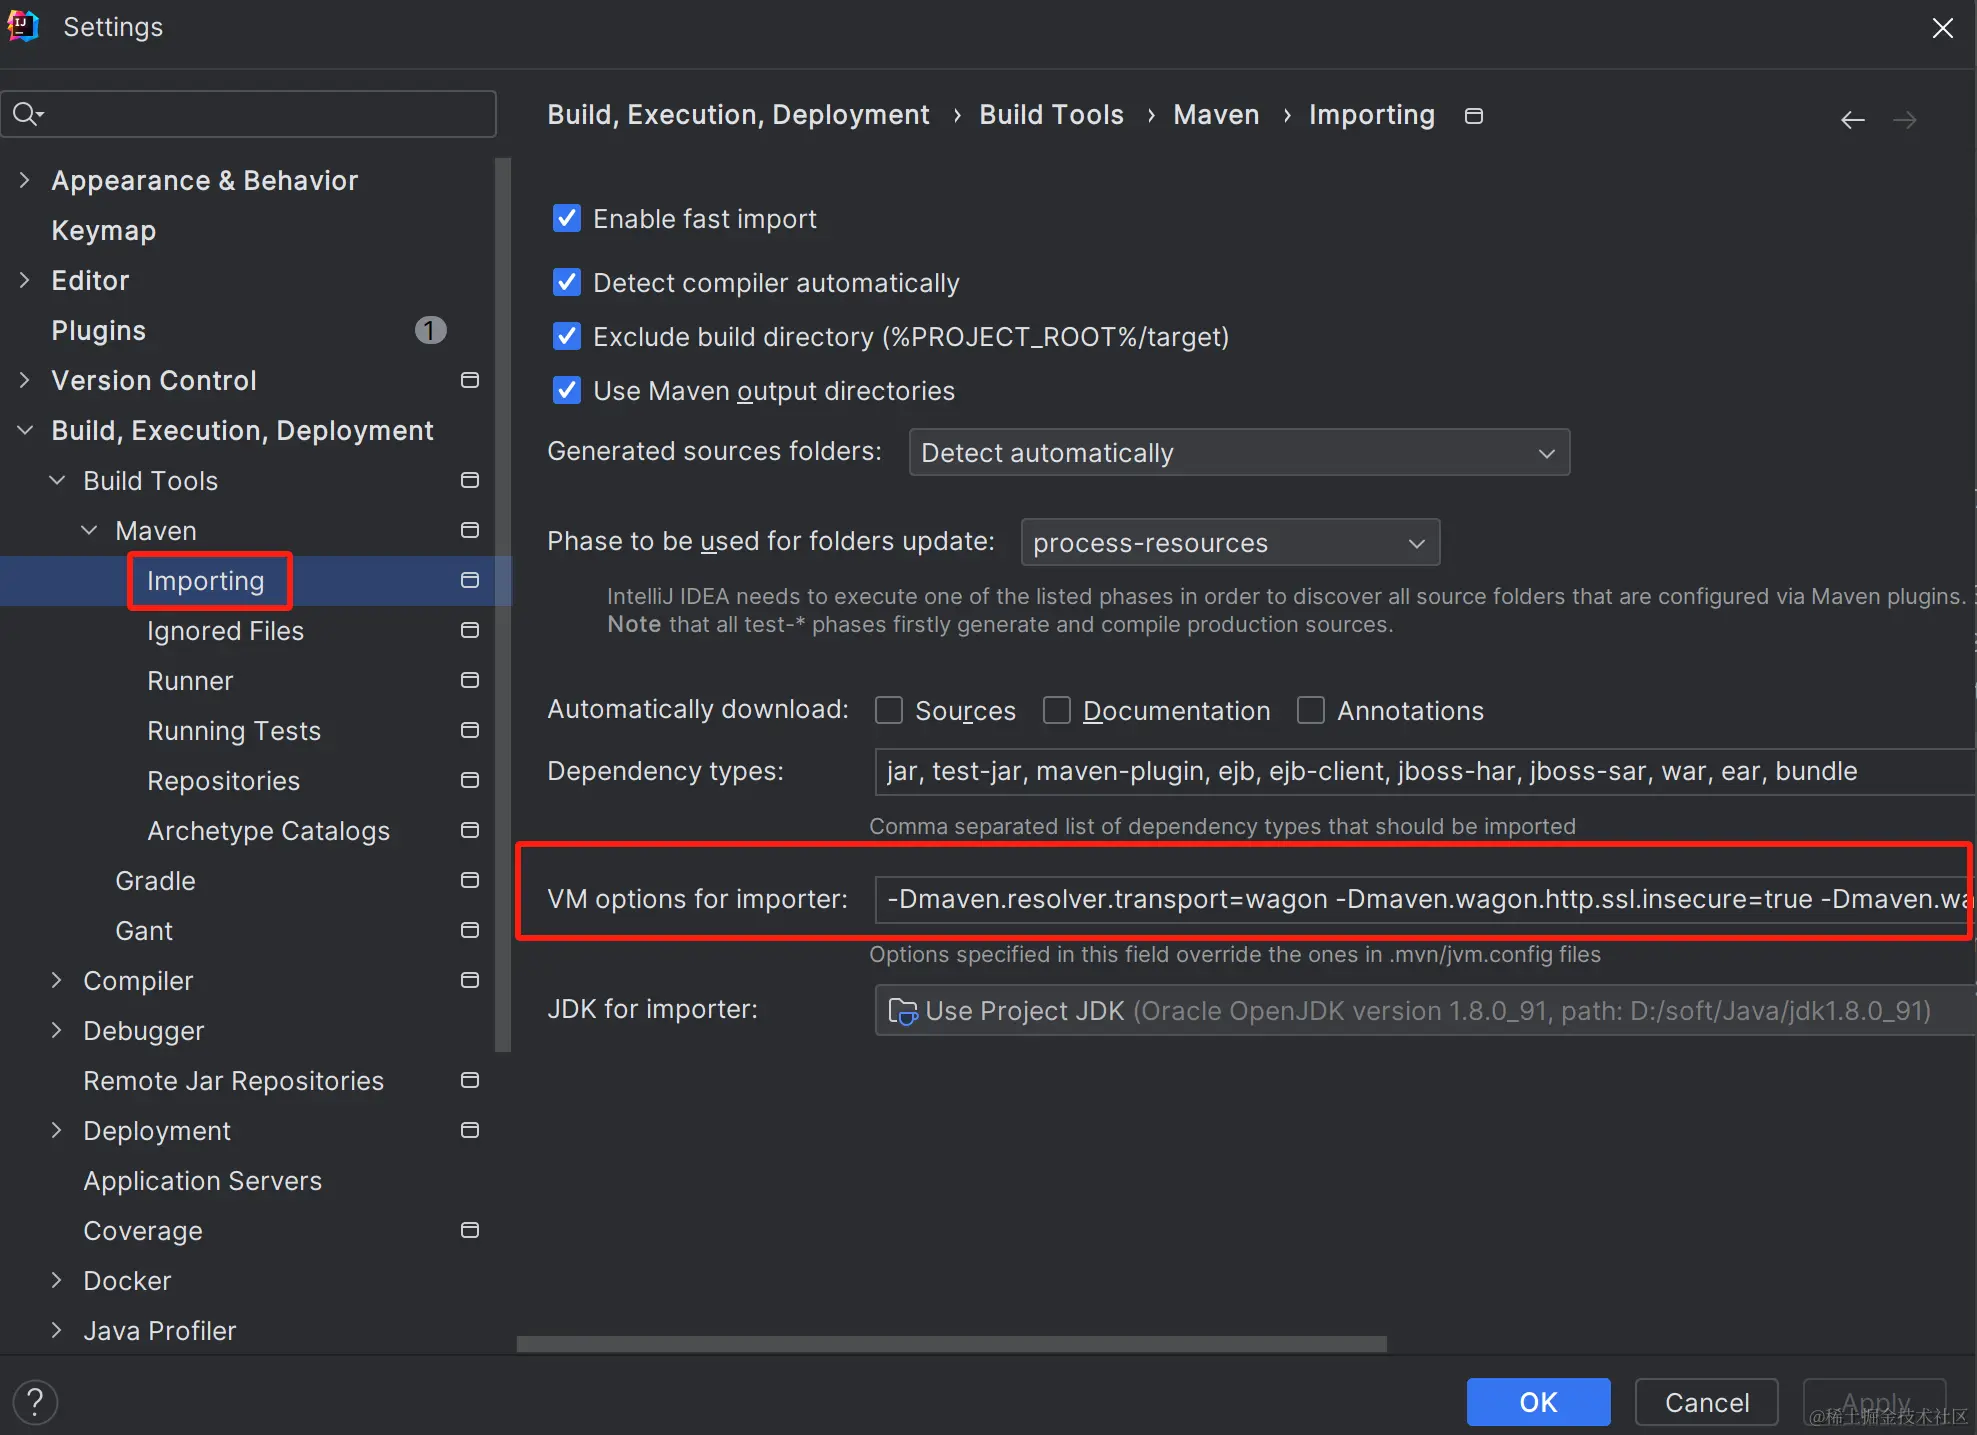Click the JDK folder icon in importer field
This screenshot has height=1435, width=1977.
click(x=902, y=1011)
